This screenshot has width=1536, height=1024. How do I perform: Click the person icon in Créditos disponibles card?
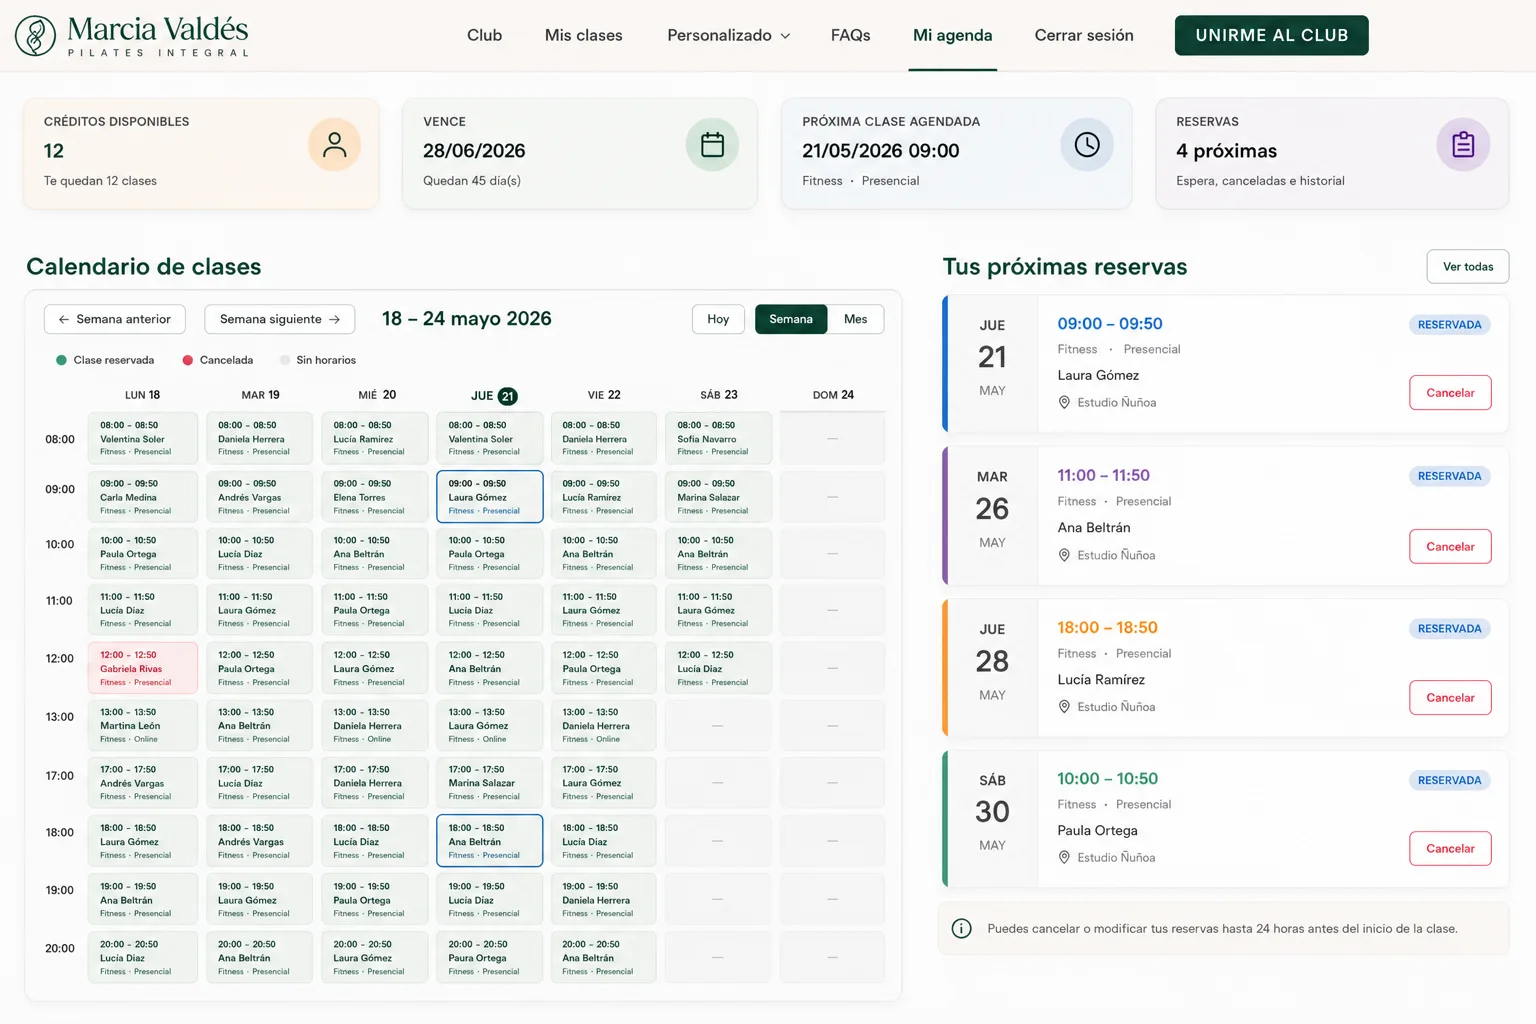(334, 145)
